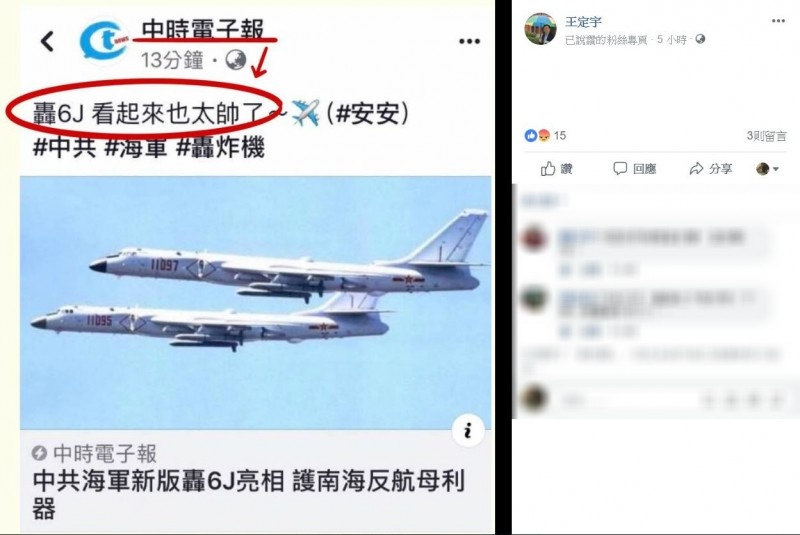This screenshot has width=800, height=535.
Task: Open the options ellipsis on 王定宇's post
Action: click(778, 21)
